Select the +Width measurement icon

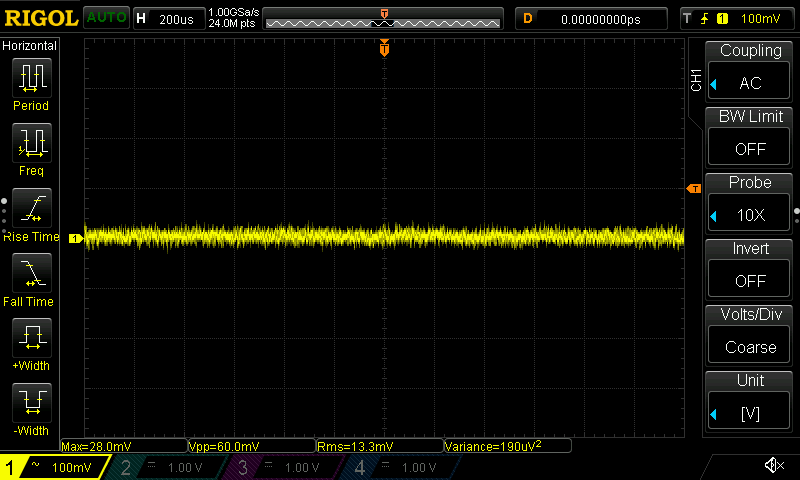click(31, 340)
